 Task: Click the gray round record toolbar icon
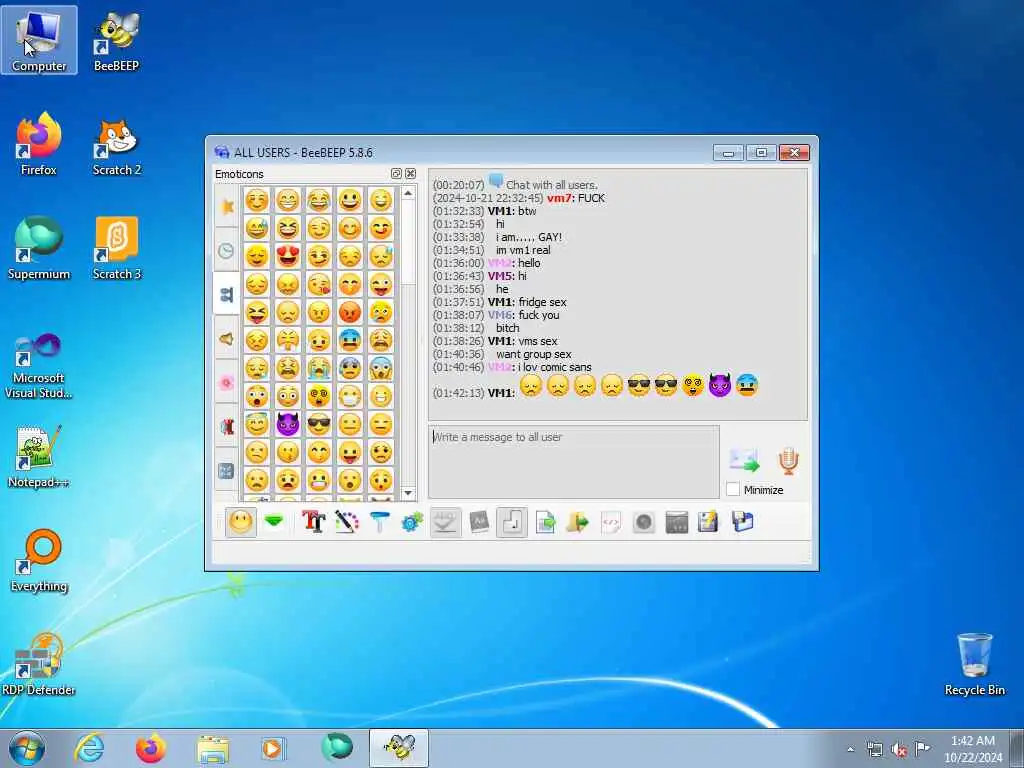coord(644,522)
